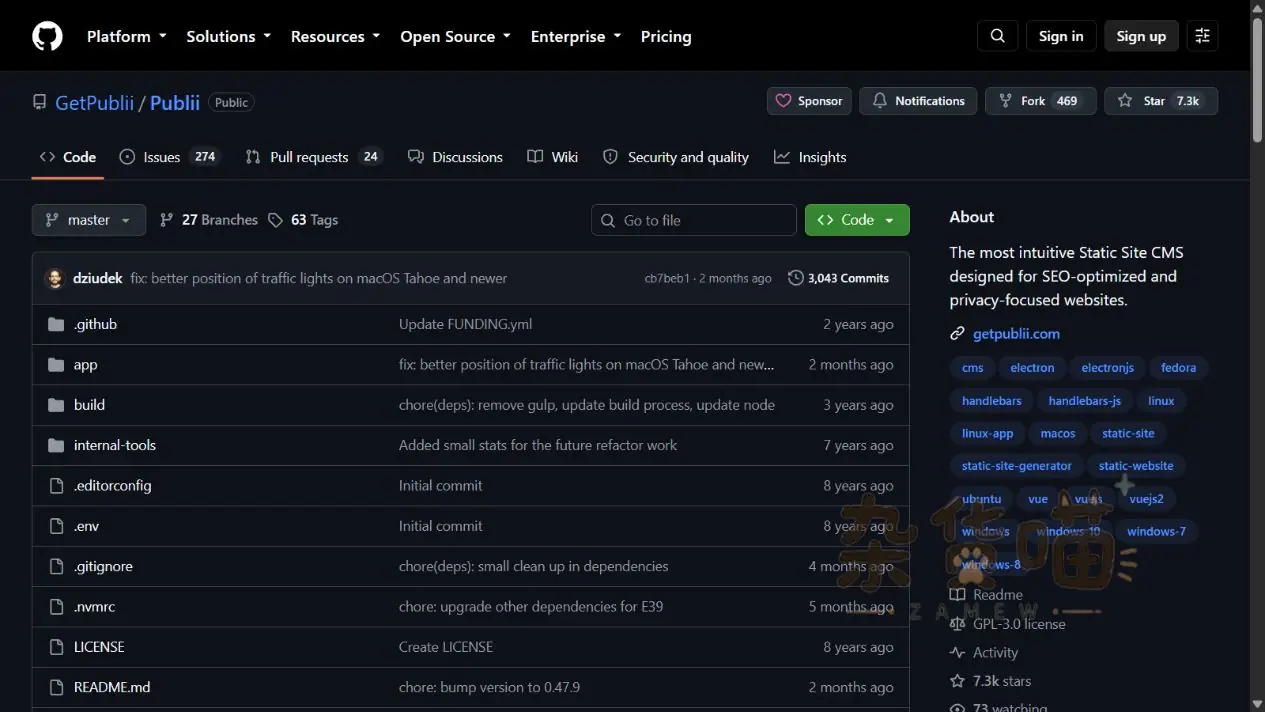Select the electron topic tag
The height and width of the screenshot is (712, 1265).
(x=1032, y=368)
